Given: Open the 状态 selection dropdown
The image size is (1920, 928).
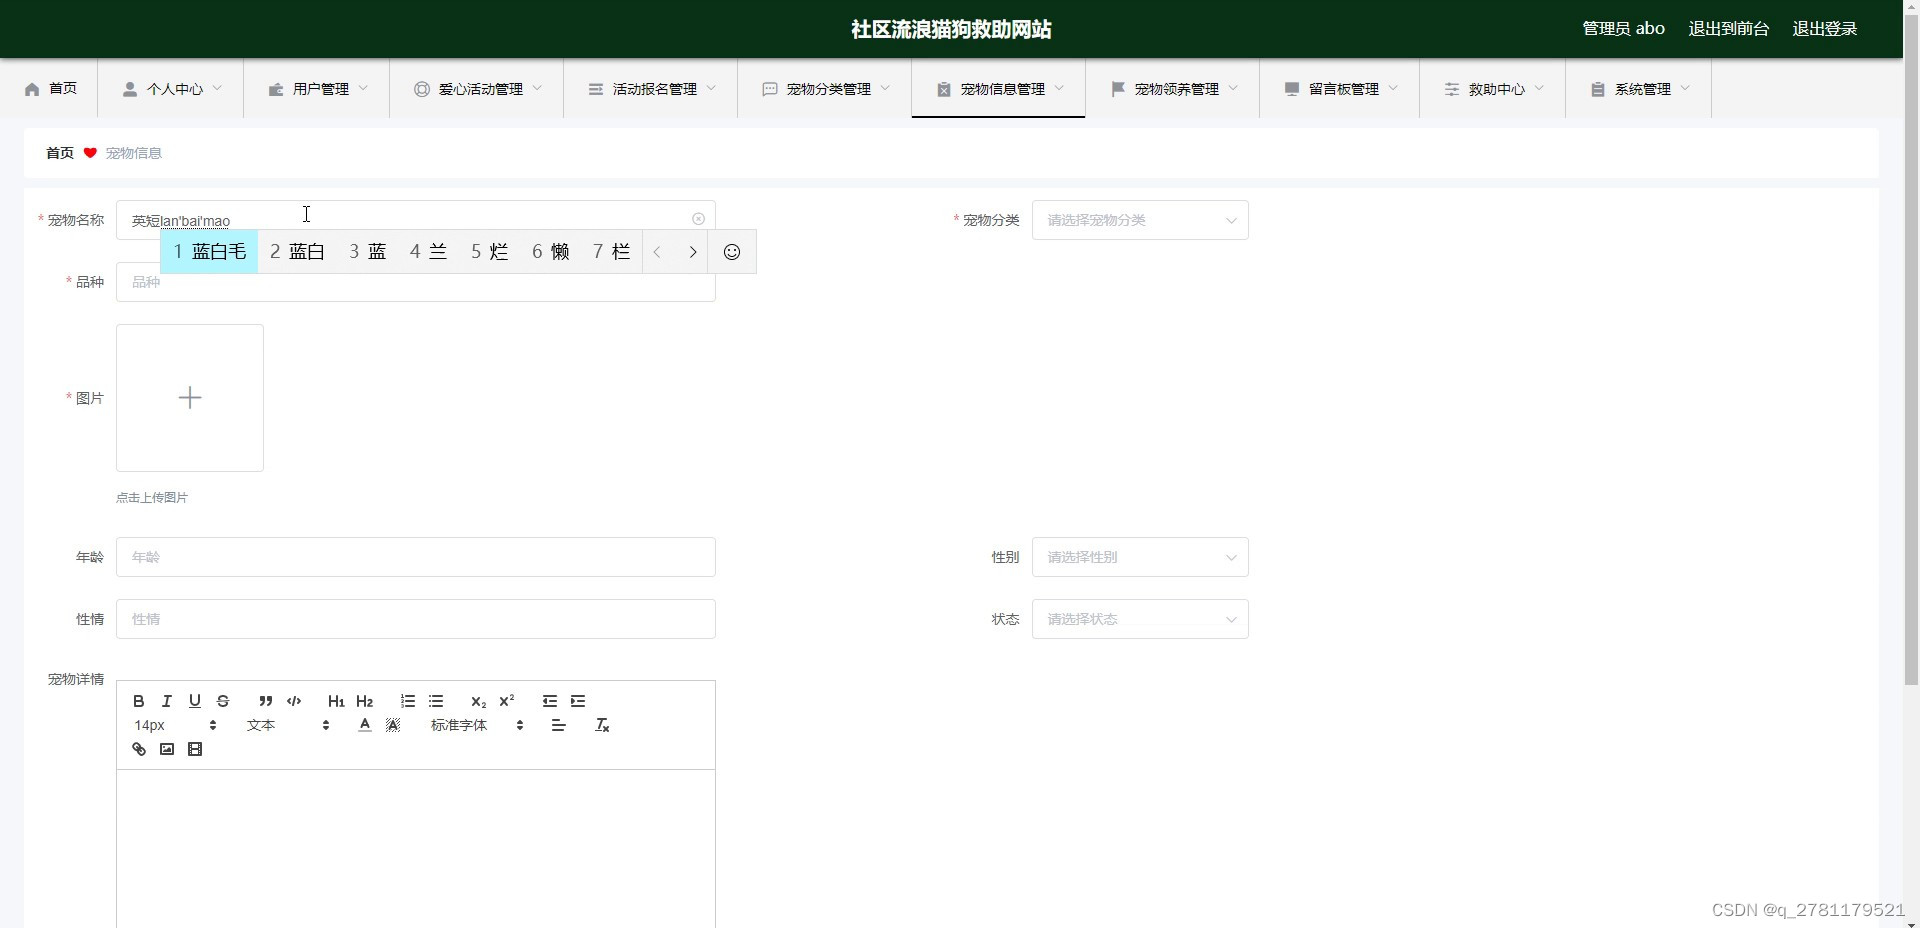Looking at the screenshot, I should tap(1140, 619).
